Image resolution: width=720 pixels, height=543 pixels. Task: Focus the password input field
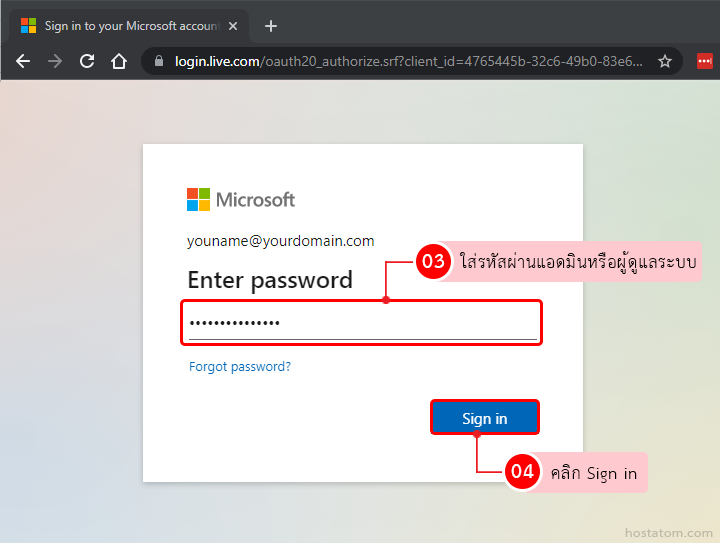[x=361, y=323]
